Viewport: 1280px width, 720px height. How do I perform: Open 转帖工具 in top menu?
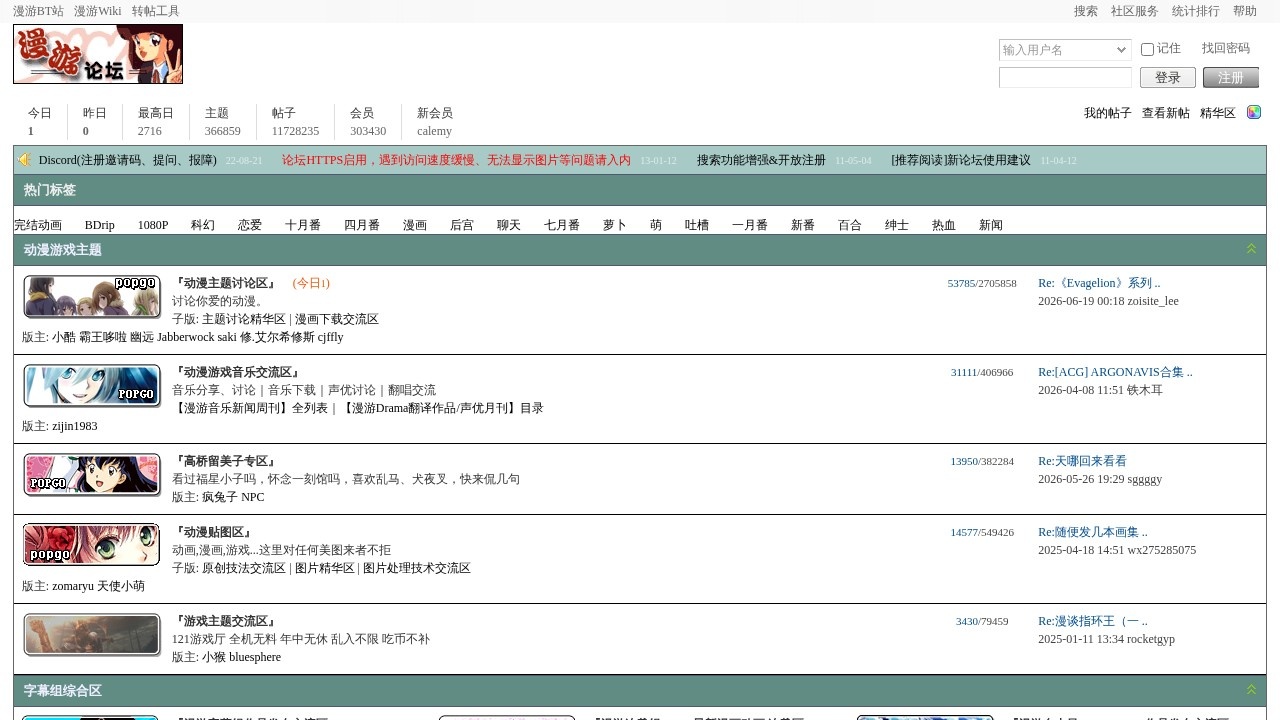pyautogui.click(x=156, y=11)
